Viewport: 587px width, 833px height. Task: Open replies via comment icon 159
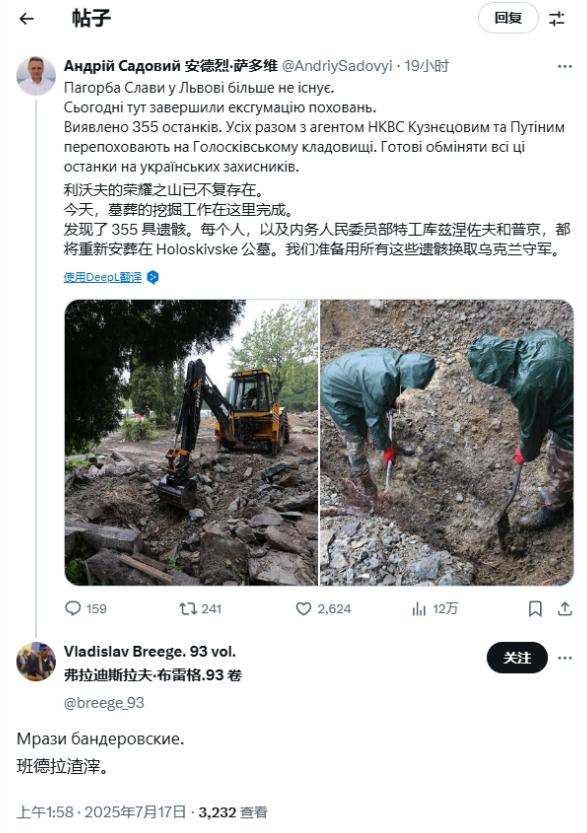[85, 609]
